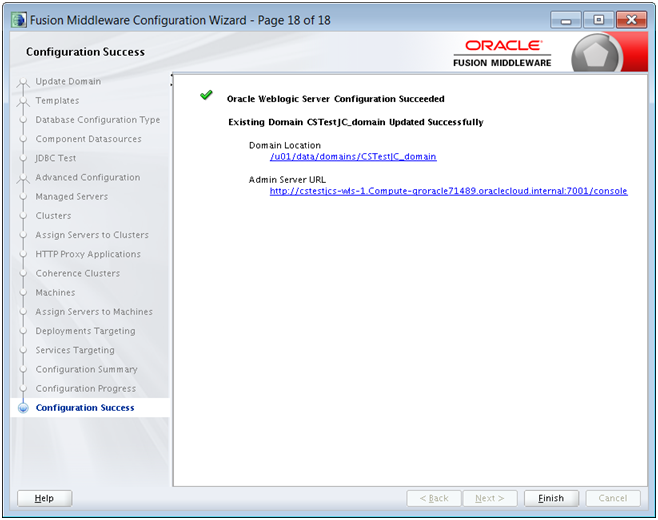Select Update Domain step in sidebar

(x=68, y=81)
